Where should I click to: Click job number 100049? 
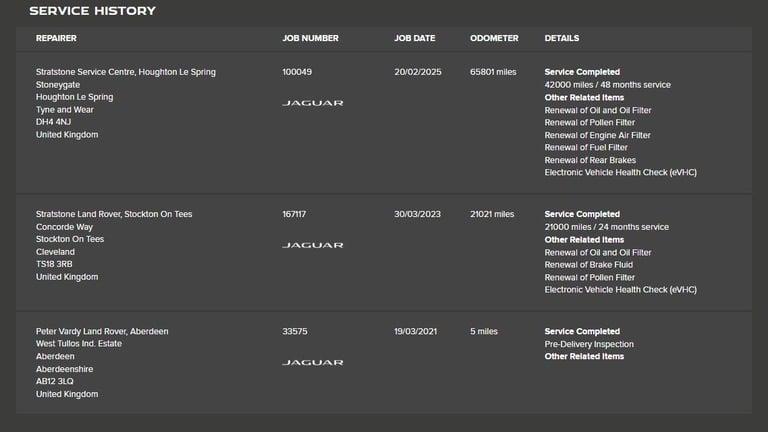point(297,72)
